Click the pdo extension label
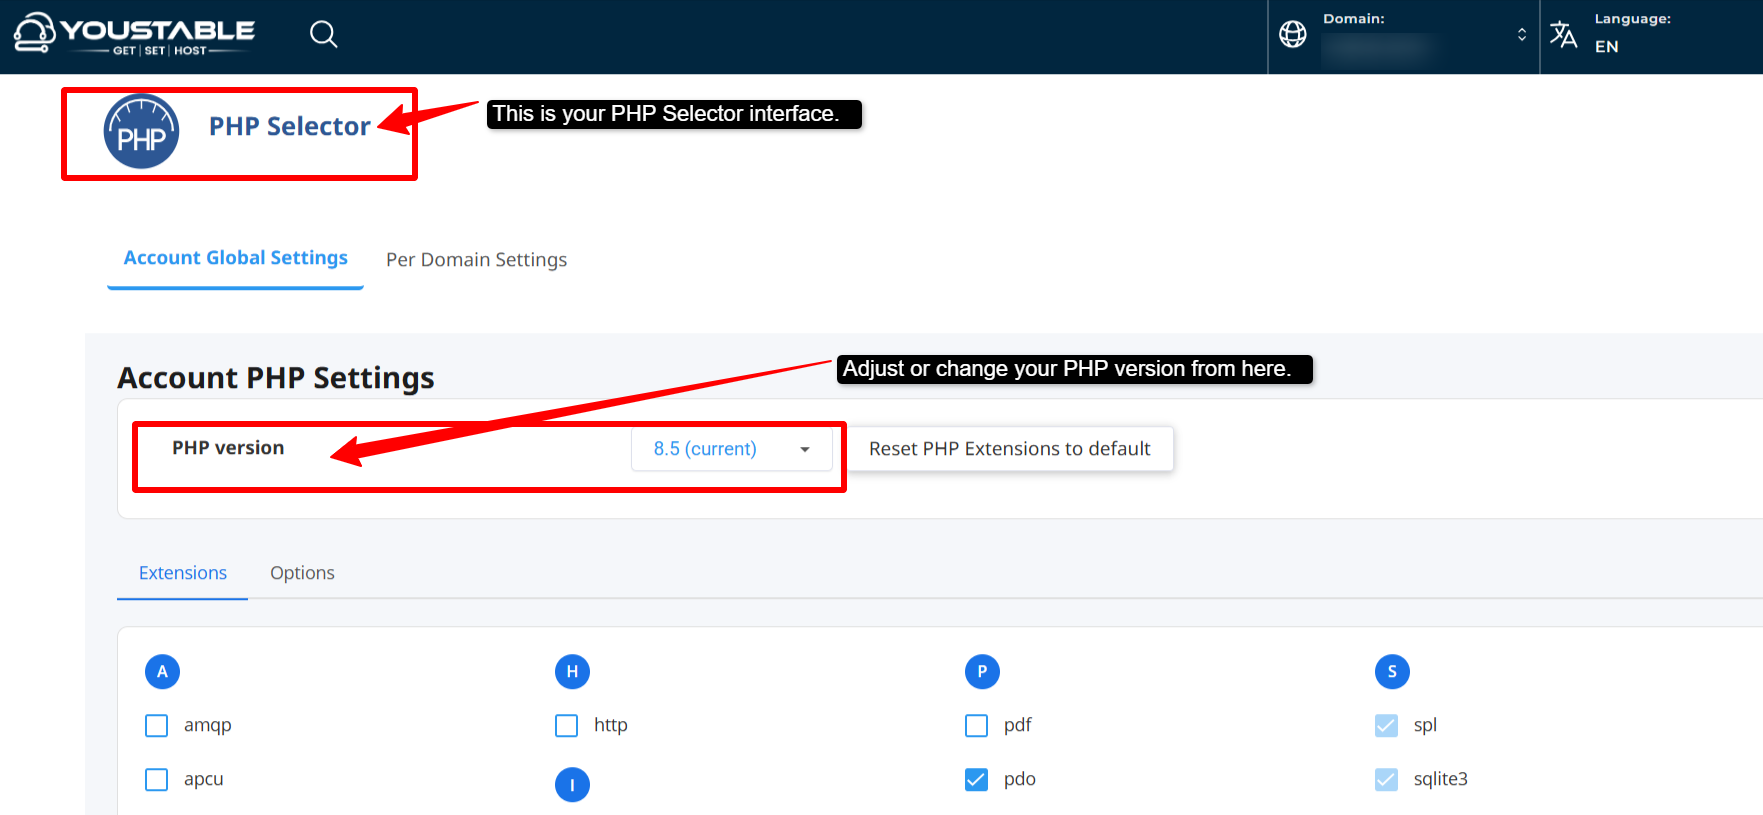The image size is (1763, 815). 1020,779
